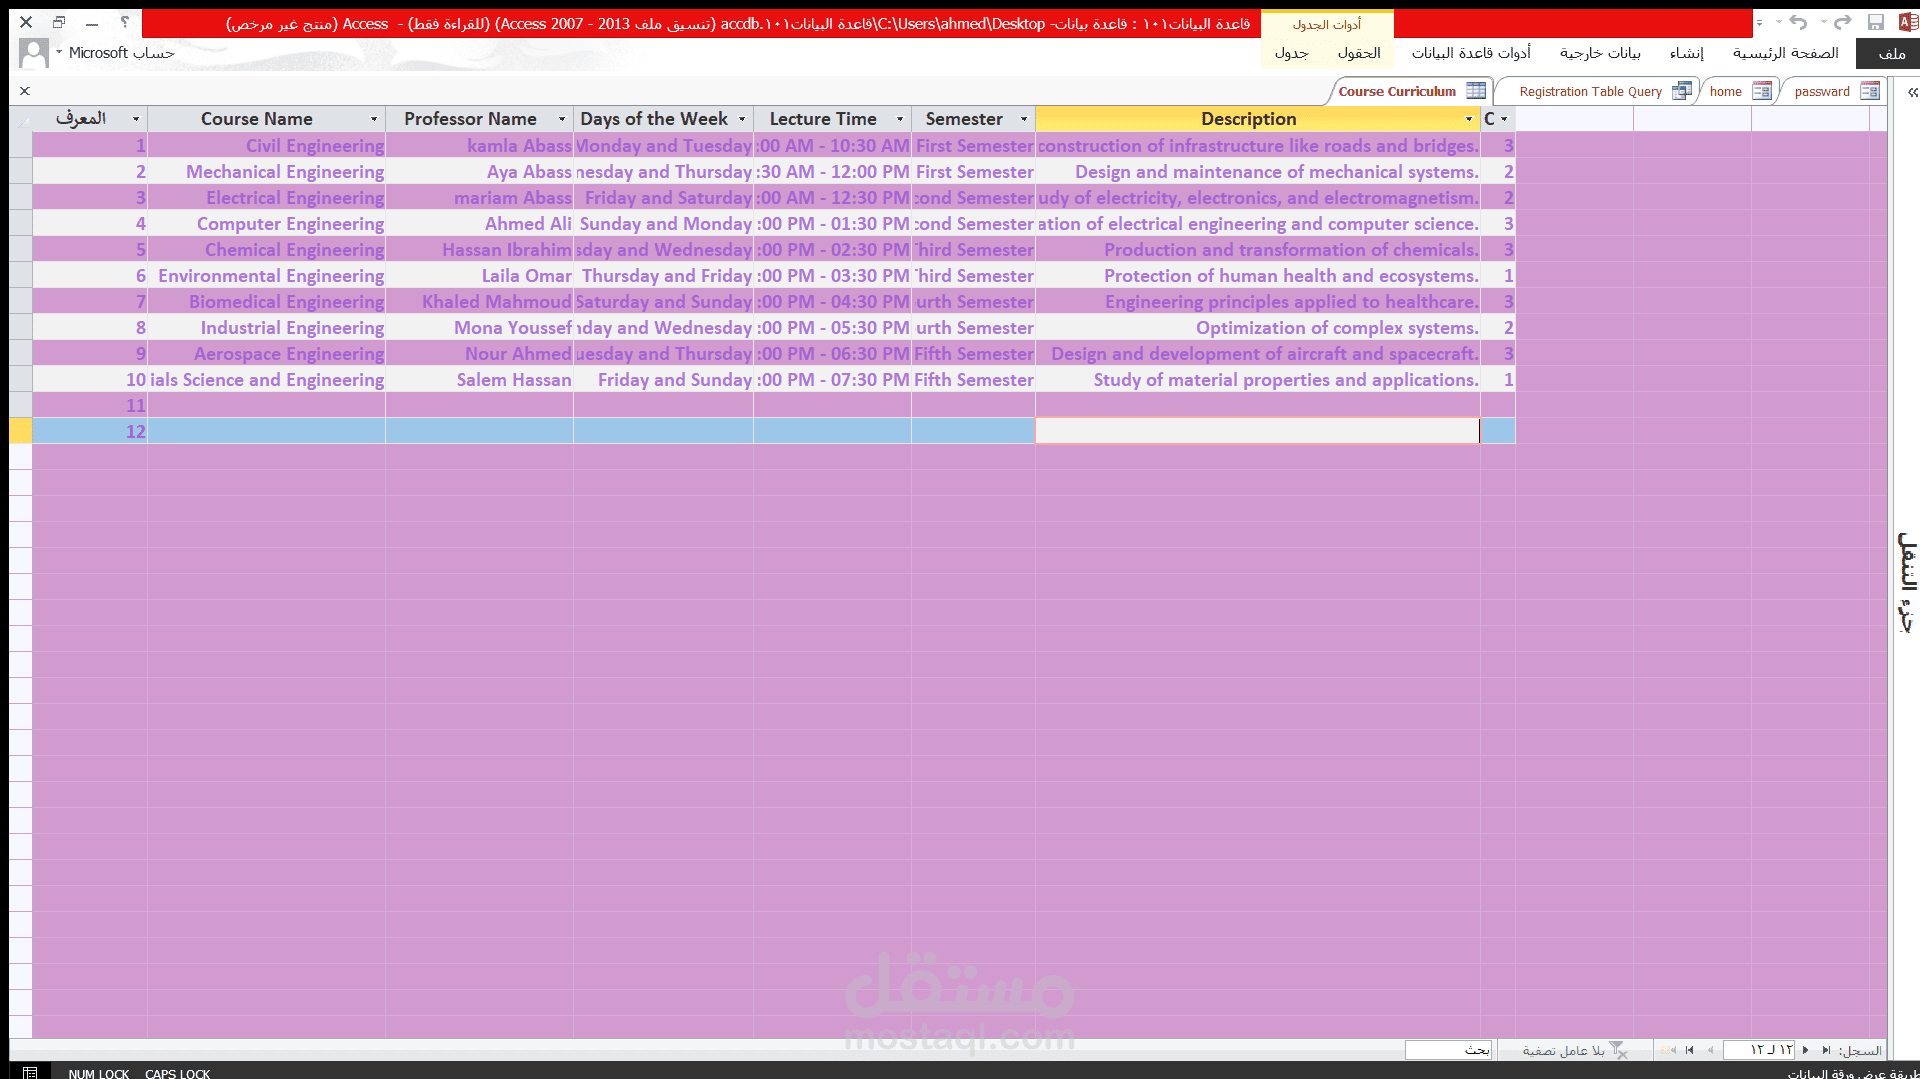
Task: Click the Microsoft account avatar picture
Action: point(34,53)
